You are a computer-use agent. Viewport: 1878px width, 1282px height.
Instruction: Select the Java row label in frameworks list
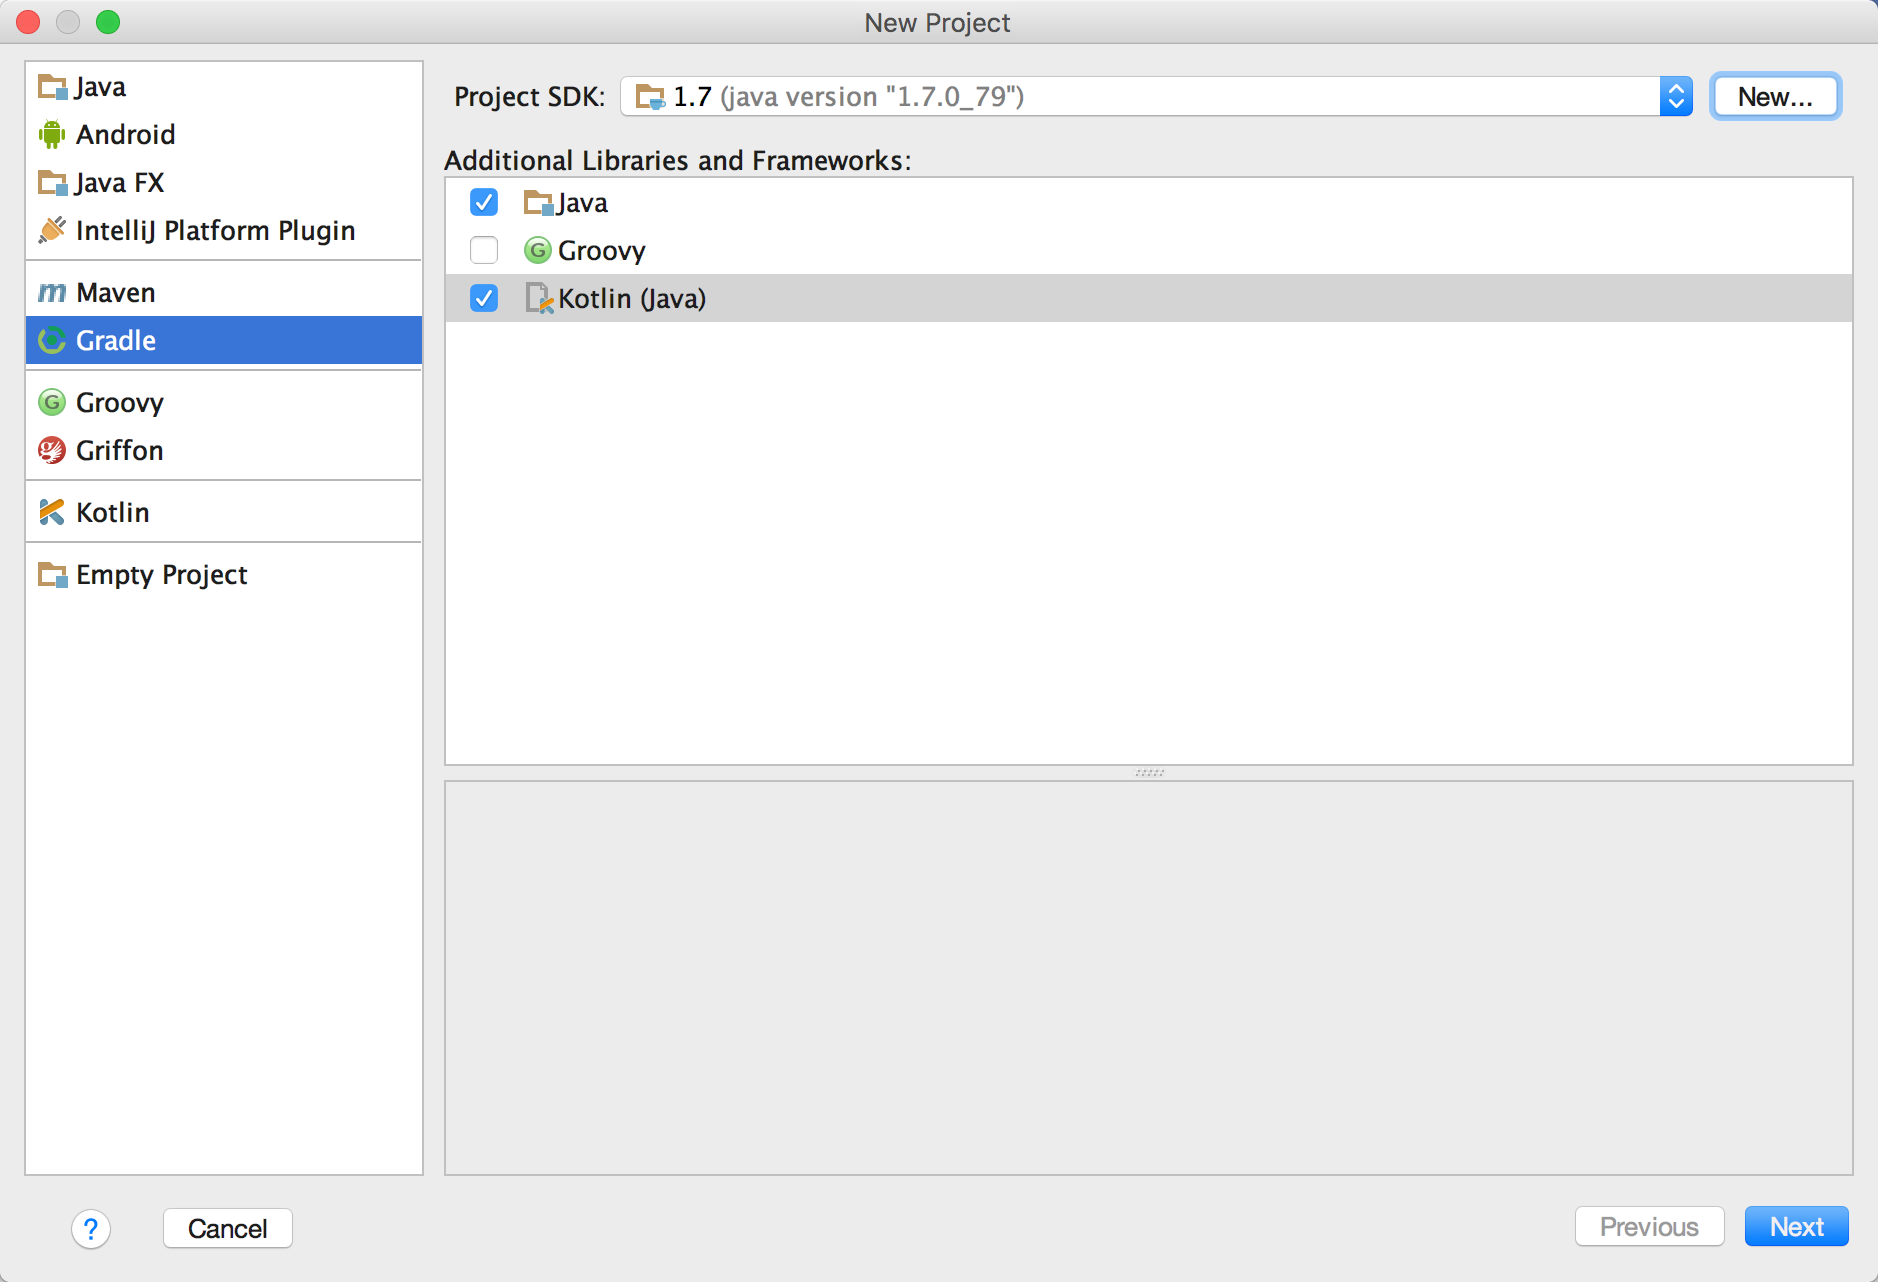pyautogui.click(x=582, y=203)
